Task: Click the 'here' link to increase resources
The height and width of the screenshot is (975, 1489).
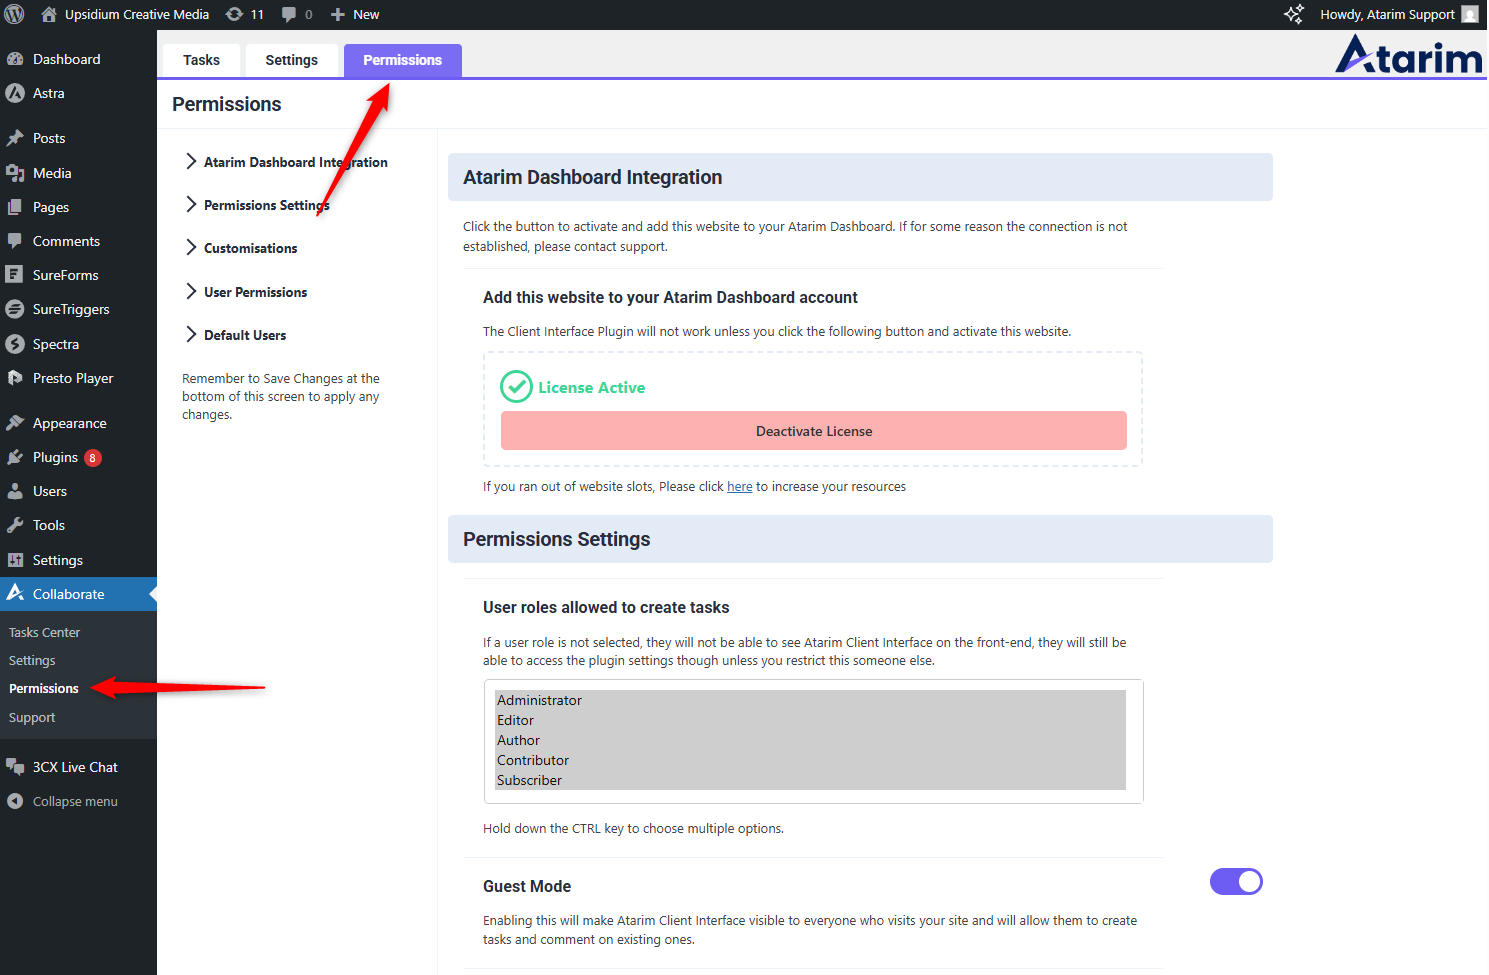Action: [x=739, y=487]
